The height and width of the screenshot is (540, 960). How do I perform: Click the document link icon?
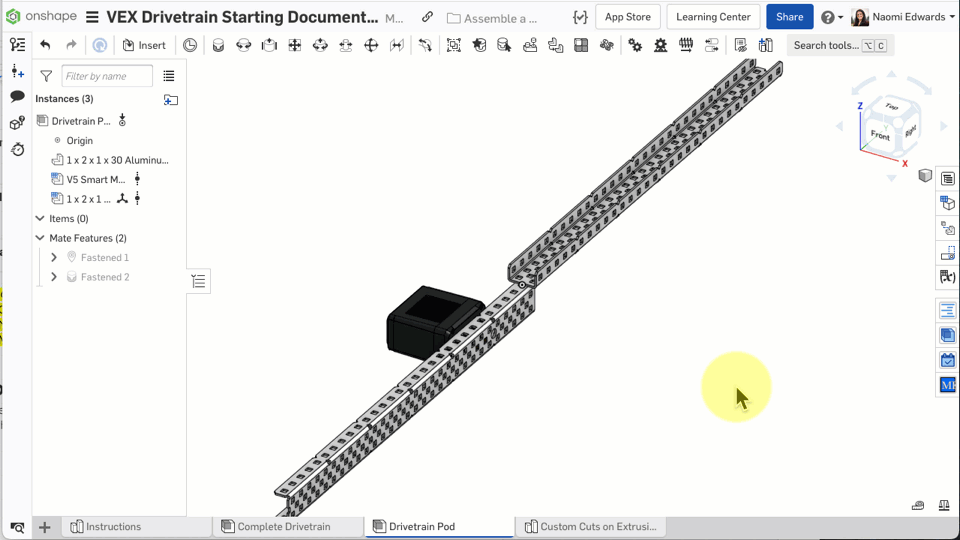point(427,17)
